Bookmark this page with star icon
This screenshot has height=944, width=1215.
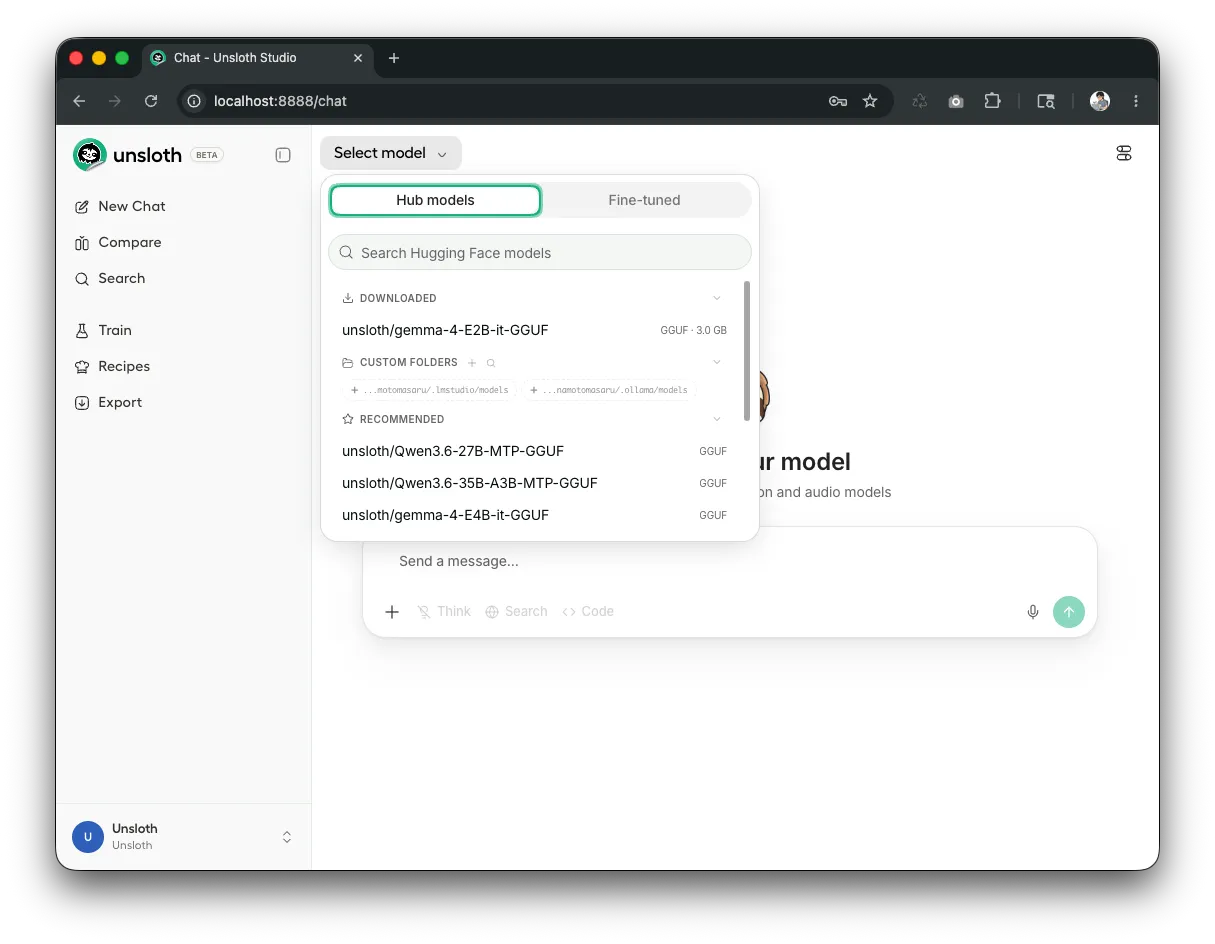pos(870,101)
